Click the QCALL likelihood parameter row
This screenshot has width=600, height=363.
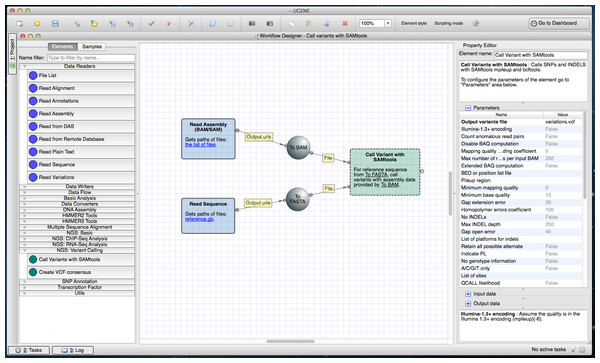[521, 283]
